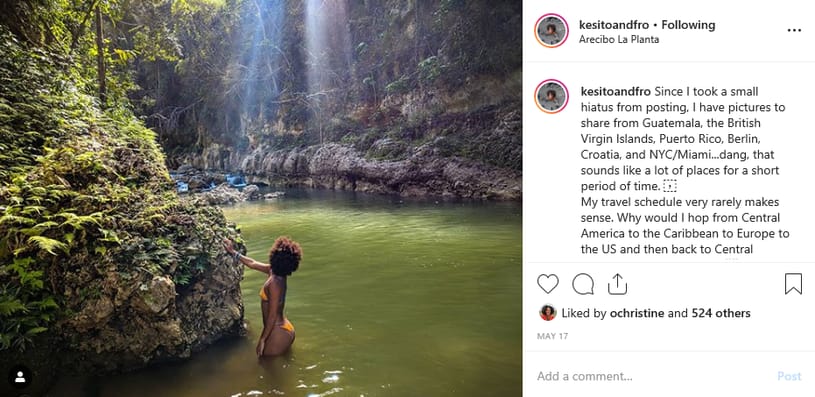The width and height of the screenshot is (815, 397).
Task: Save the post with the bookmark icon
Action: [x=793, y=284]
